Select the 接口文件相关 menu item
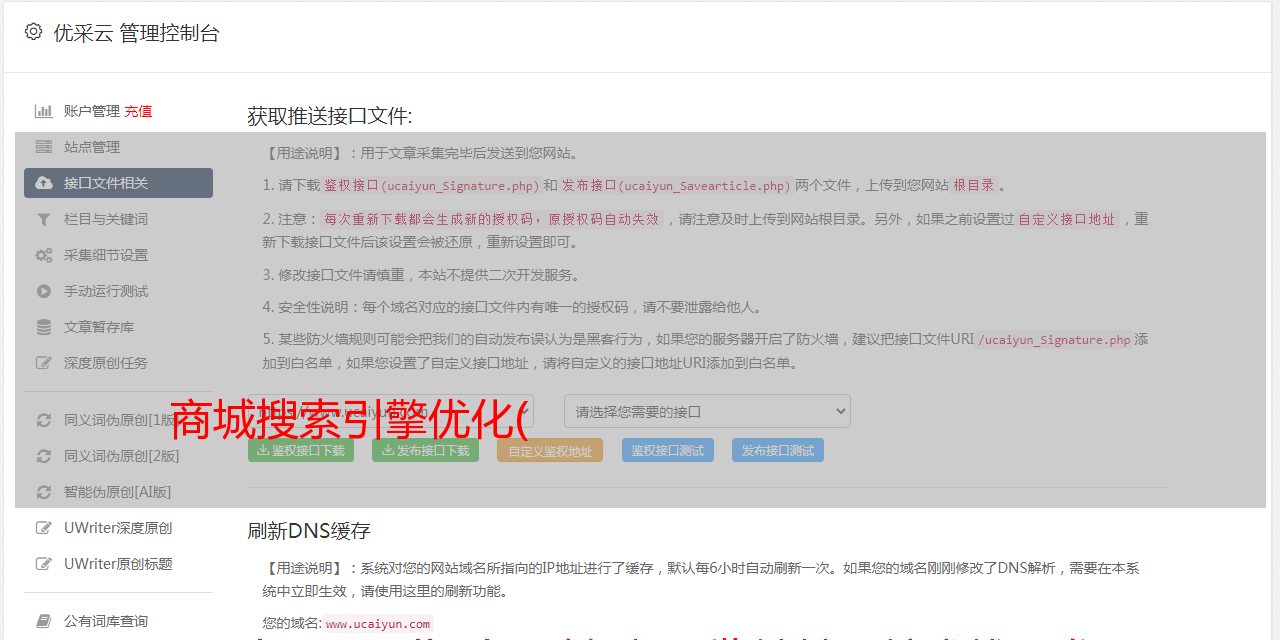The height and width of the screenshot is (640, 1280). [x=118, y=183]
